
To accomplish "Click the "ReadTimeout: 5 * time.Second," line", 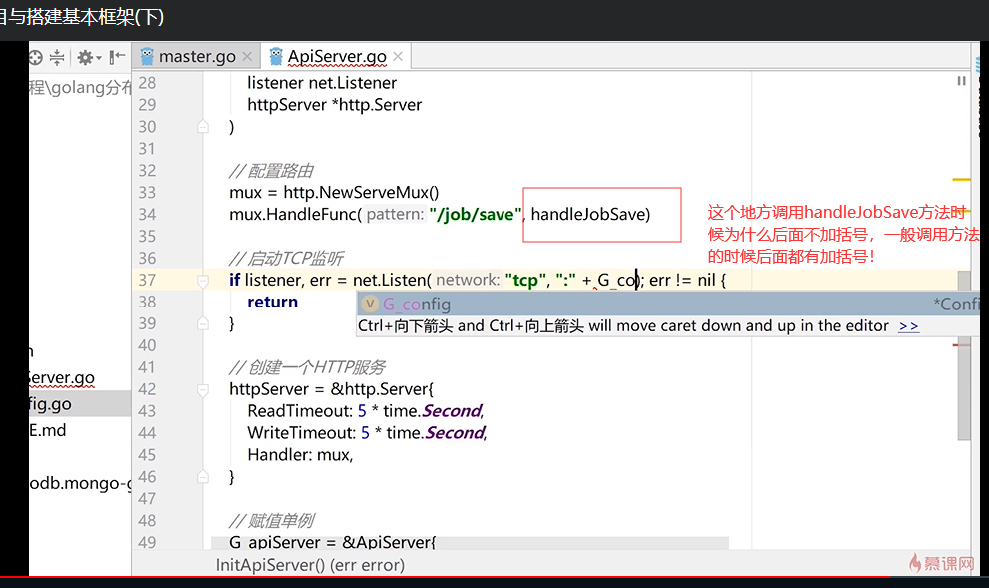I will tap(366, 411).
